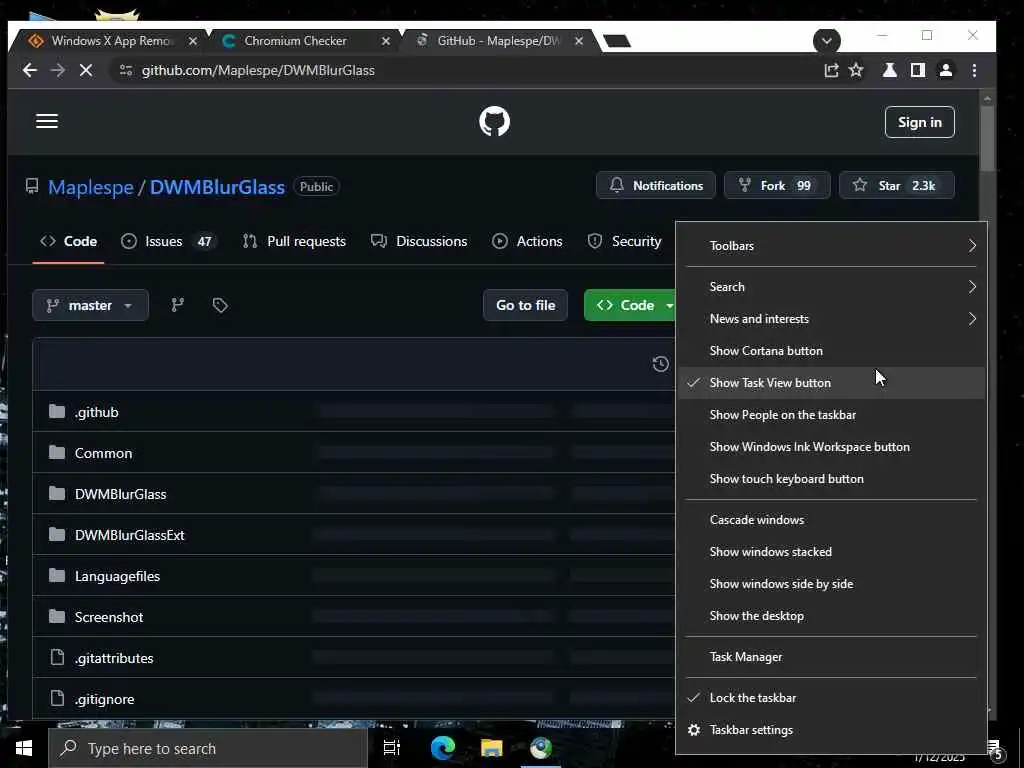This screenshot has height=768, width=1024.
Task: Click the Sign in button
Action: point(920,122)
